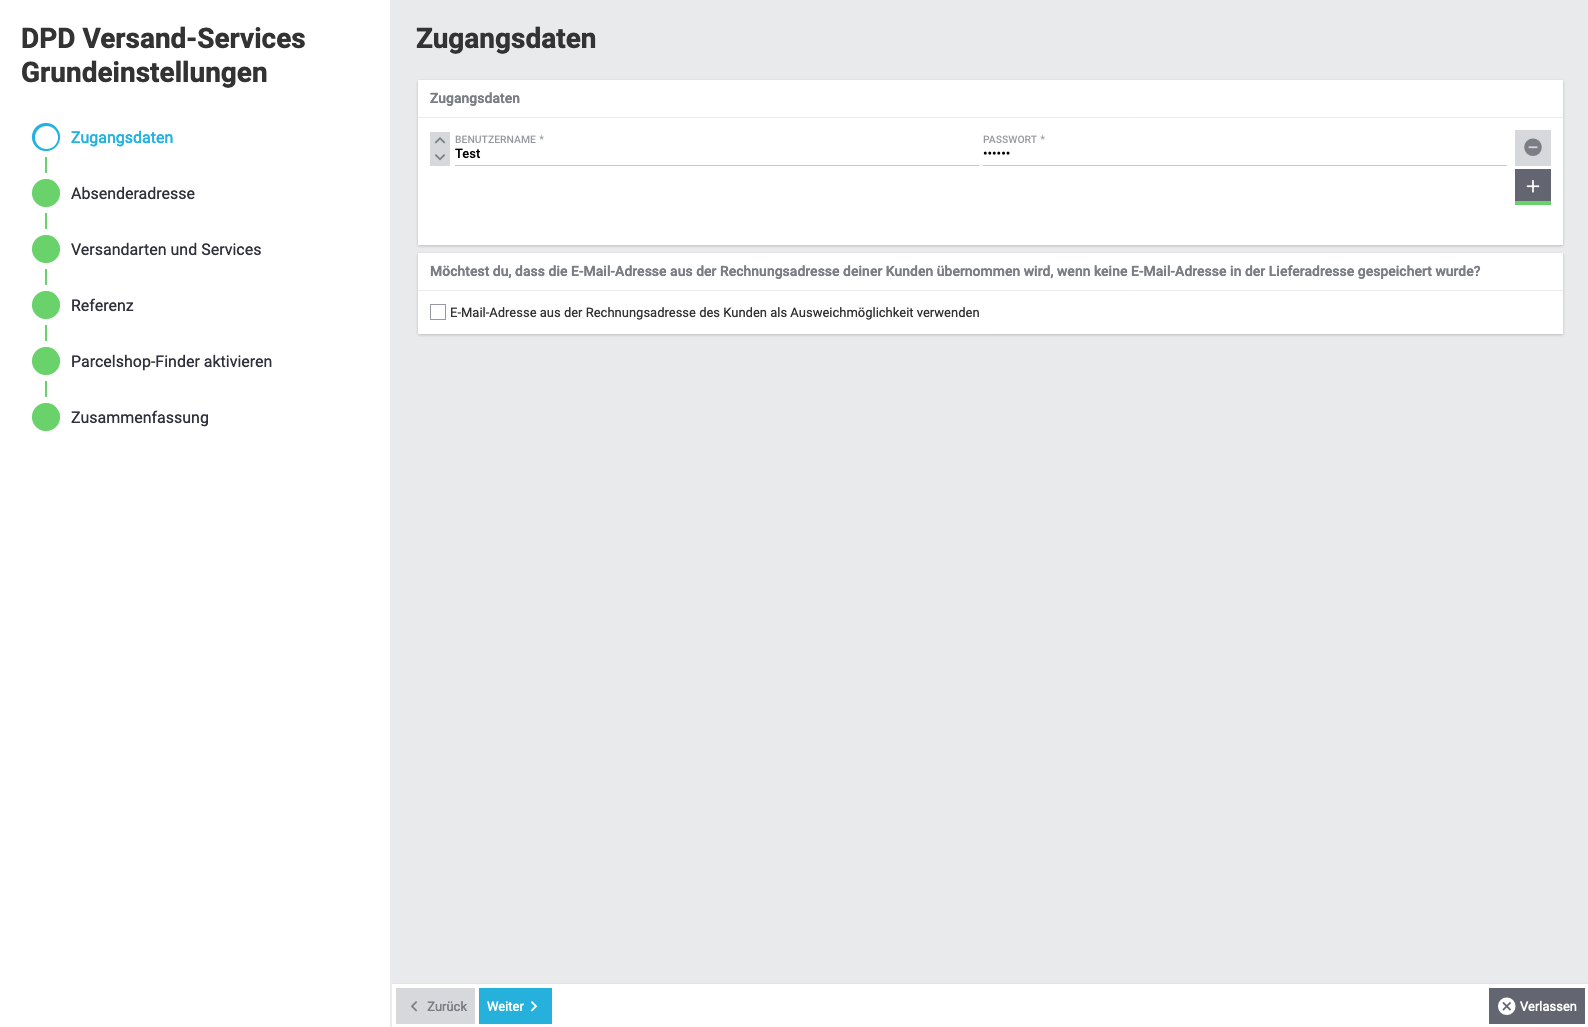Move credentials row up with chevron arrow

440,140
